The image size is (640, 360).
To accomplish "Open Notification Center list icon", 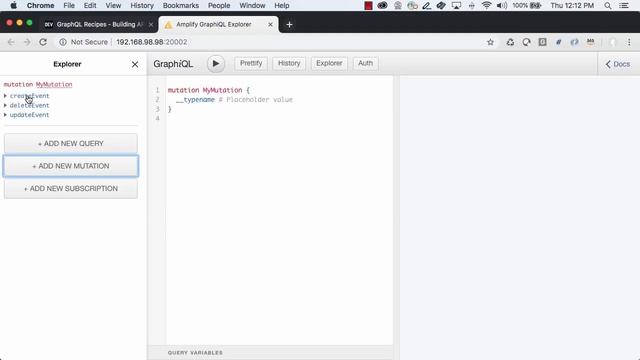I will 624,6.
